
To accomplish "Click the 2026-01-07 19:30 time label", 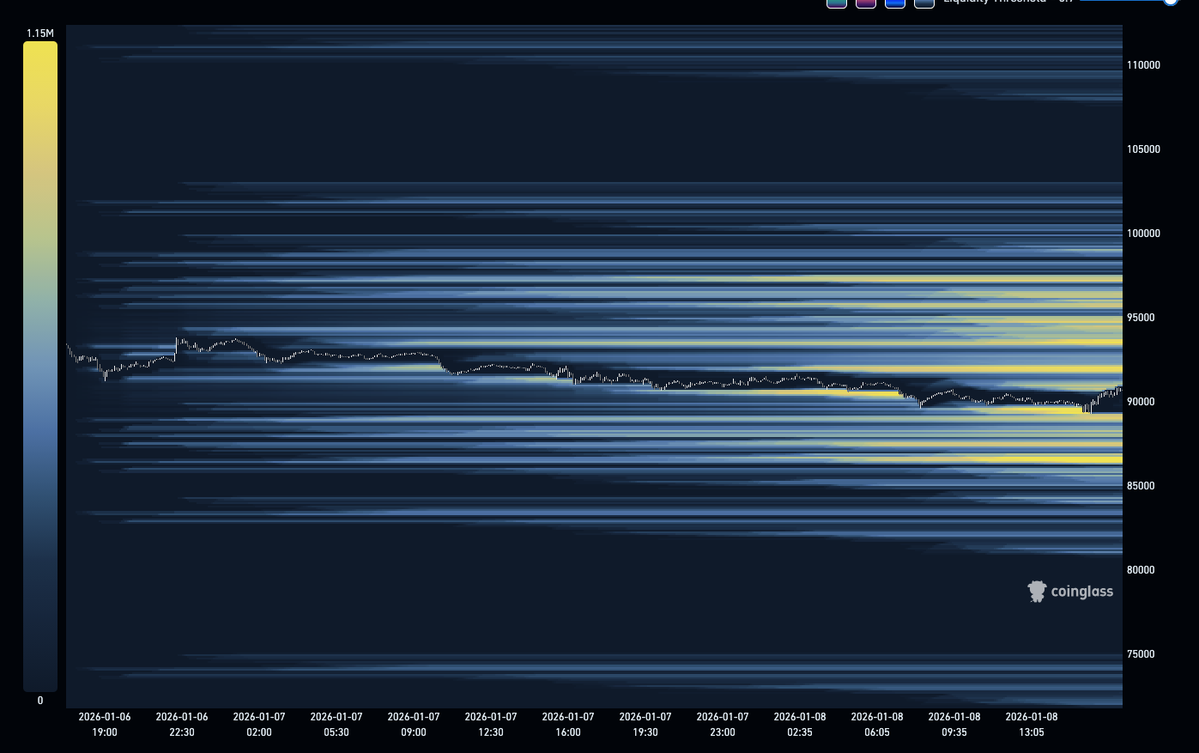I will 645,724.
